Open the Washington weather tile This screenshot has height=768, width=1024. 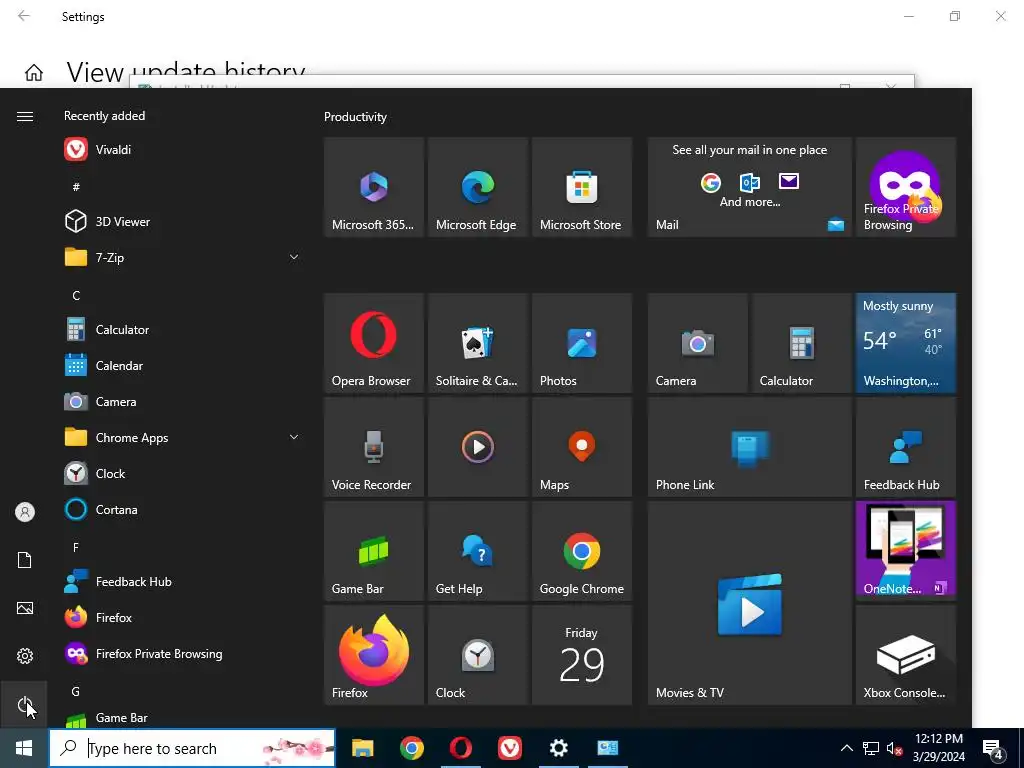906,343
